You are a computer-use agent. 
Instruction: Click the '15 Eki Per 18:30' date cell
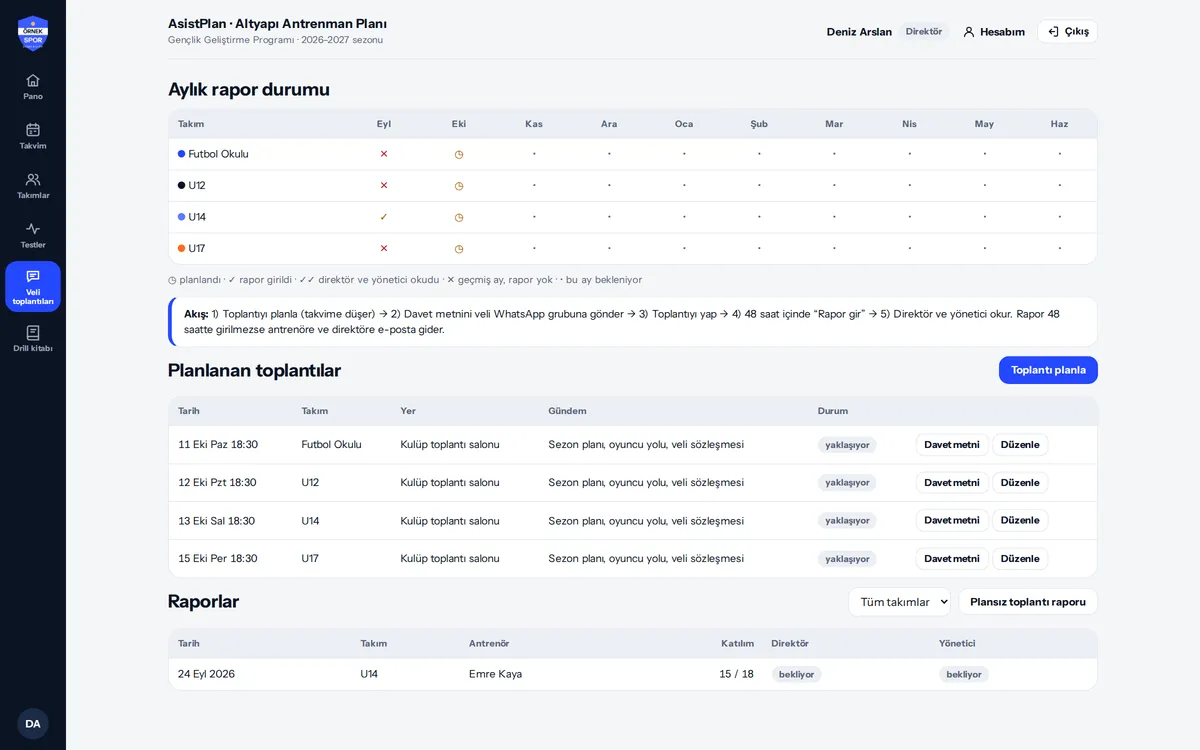click(x=218, y=559)
